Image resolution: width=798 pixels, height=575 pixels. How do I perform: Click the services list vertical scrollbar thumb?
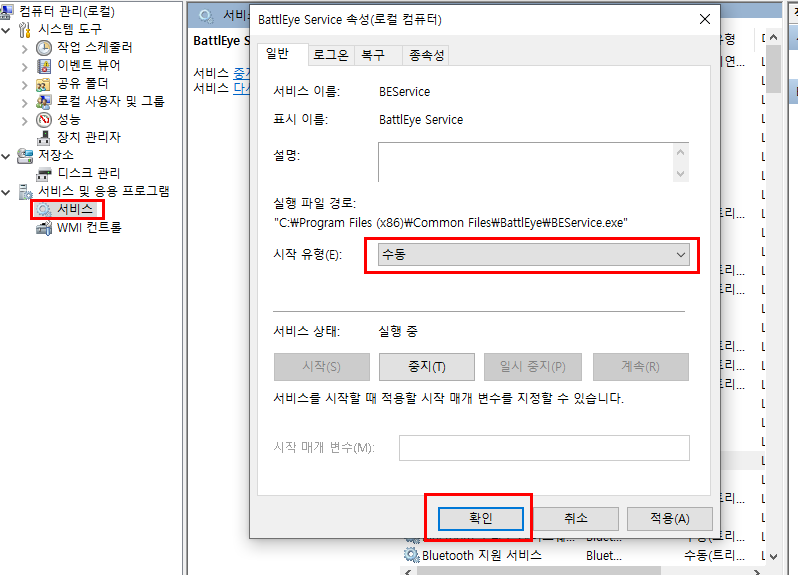[774, 69]
